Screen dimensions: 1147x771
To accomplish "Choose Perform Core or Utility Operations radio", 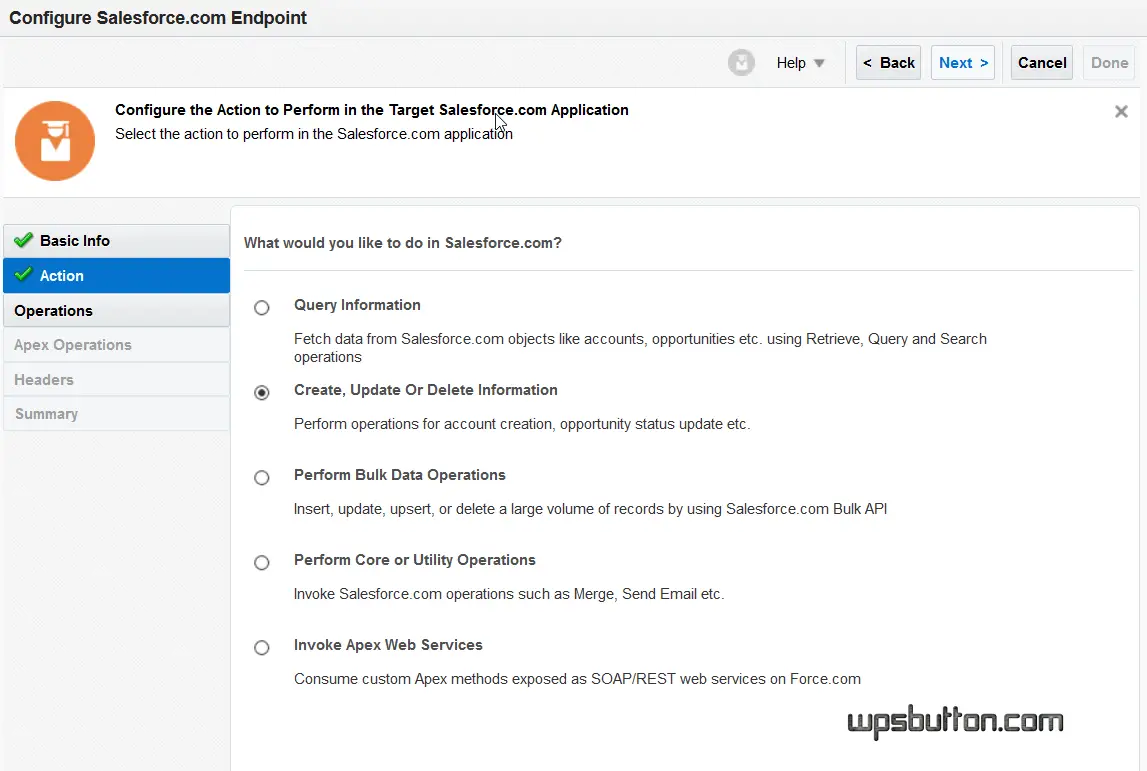I will (x=261, y=563).
